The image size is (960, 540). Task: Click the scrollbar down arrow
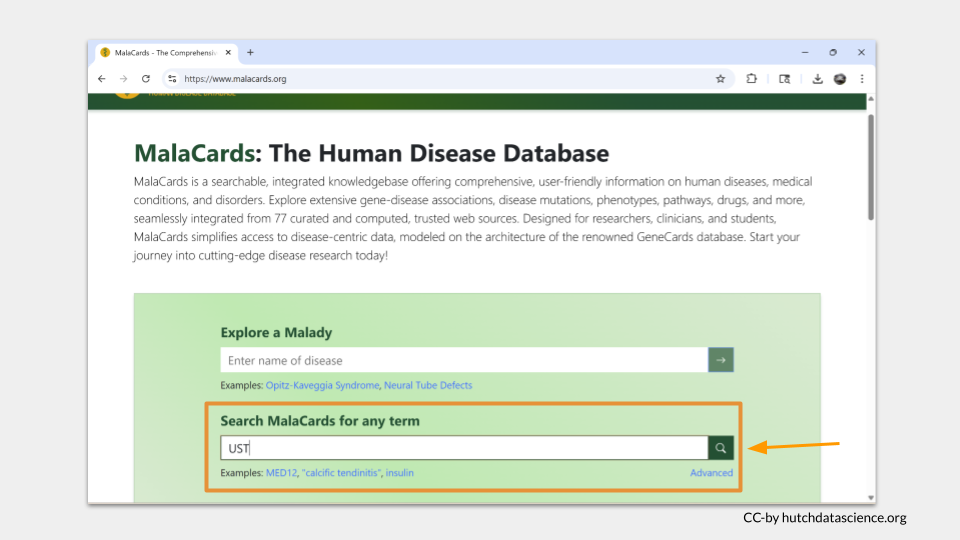[x=871, y=498]
